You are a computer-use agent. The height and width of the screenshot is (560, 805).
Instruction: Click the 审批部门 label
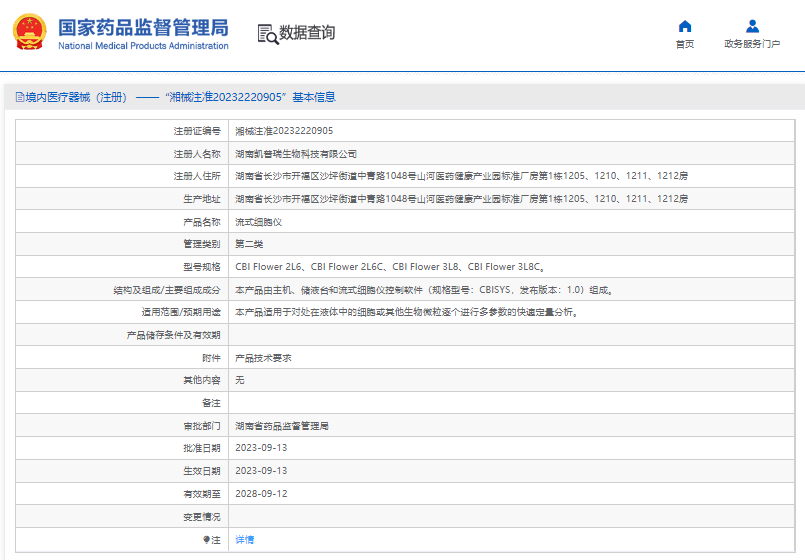202,426
